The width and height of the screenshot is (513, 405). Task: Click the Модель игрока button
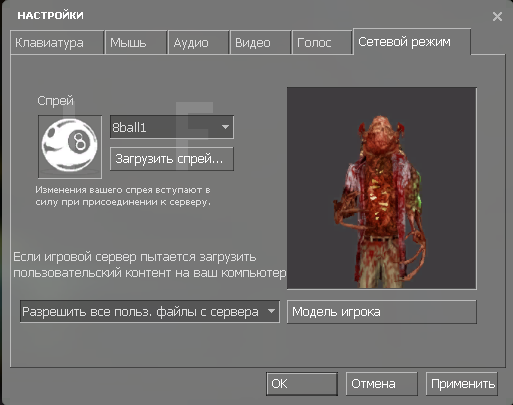click(382, 312)
